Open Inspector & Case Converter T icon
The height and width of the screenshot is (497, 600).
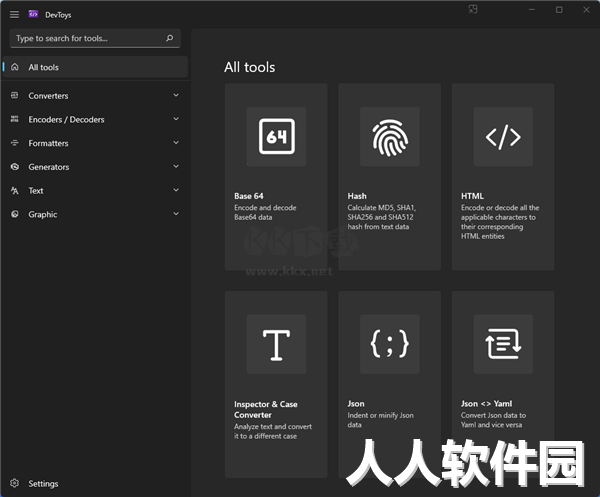[276, 344]
